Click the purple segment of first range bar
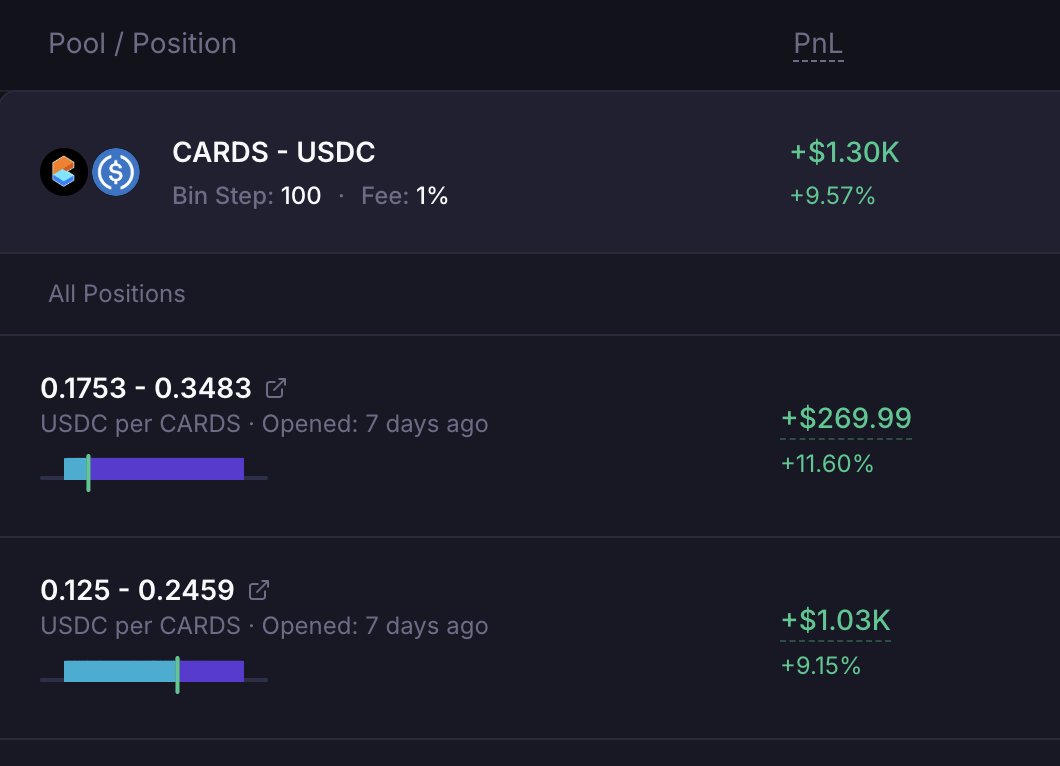This screenshot has height=766, width=1060. point(167,469)
